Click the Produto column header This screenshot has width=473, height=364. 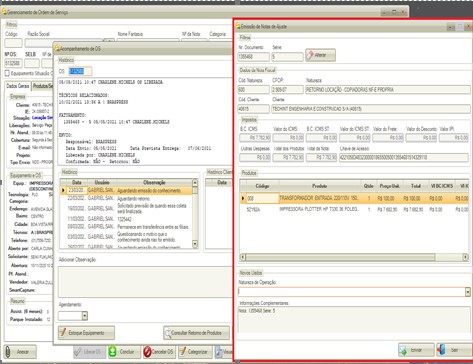319,186
